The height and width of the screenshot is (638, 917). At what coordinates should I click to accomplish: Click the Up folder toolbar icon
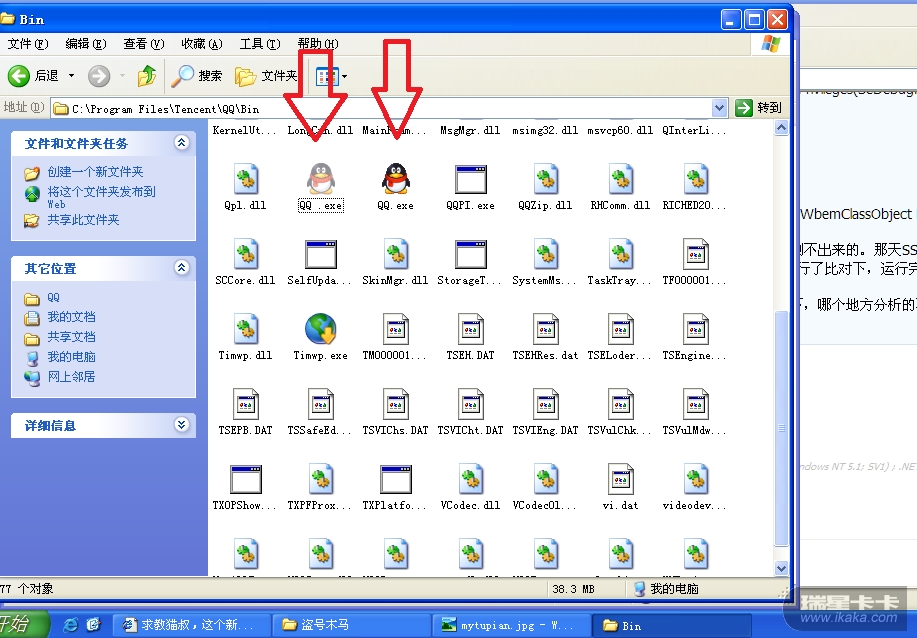pos(147,75)
